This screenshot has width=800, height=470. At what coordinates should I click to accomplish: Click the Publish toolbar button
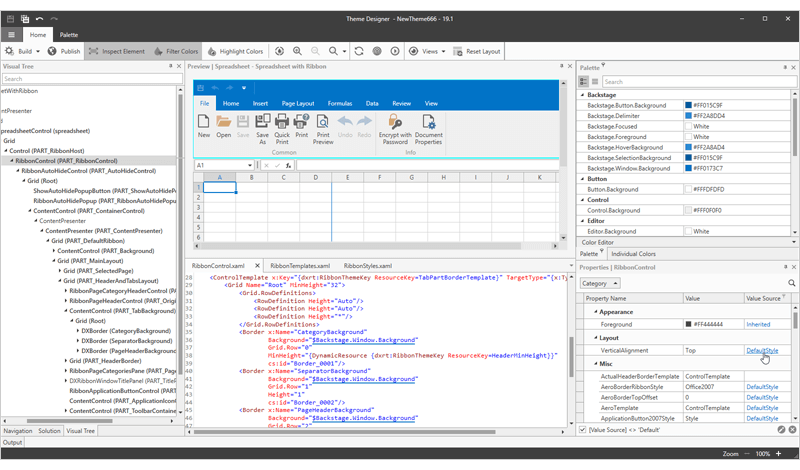64,51
